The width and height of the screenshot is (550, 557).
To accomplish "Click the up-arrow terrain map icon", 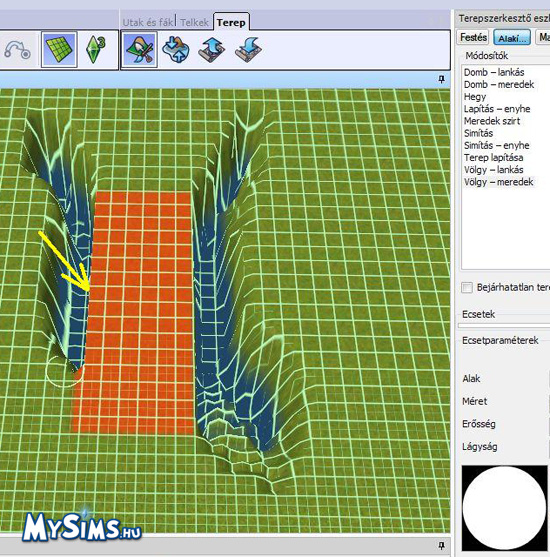I will coord(212,50).
